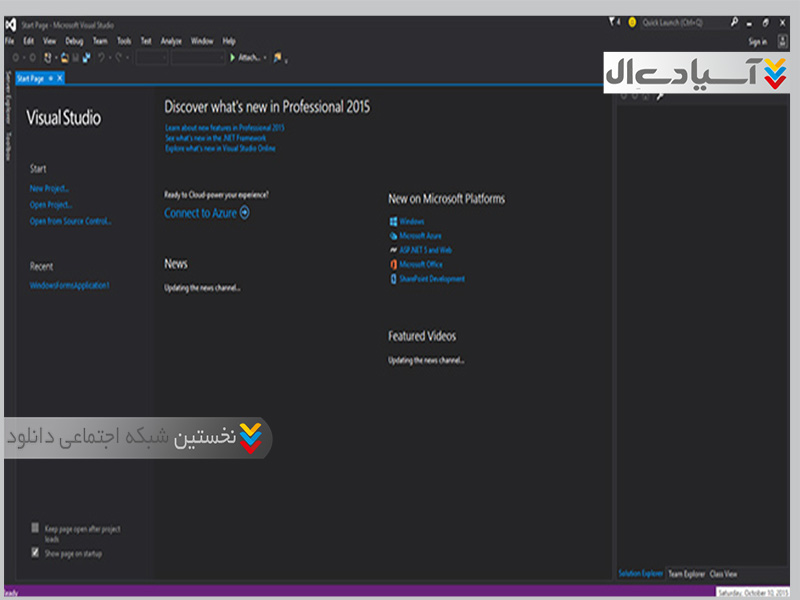Screen dimensions: 800x600
Task: Click the green Attach start arrow
Action: point(233,58)
